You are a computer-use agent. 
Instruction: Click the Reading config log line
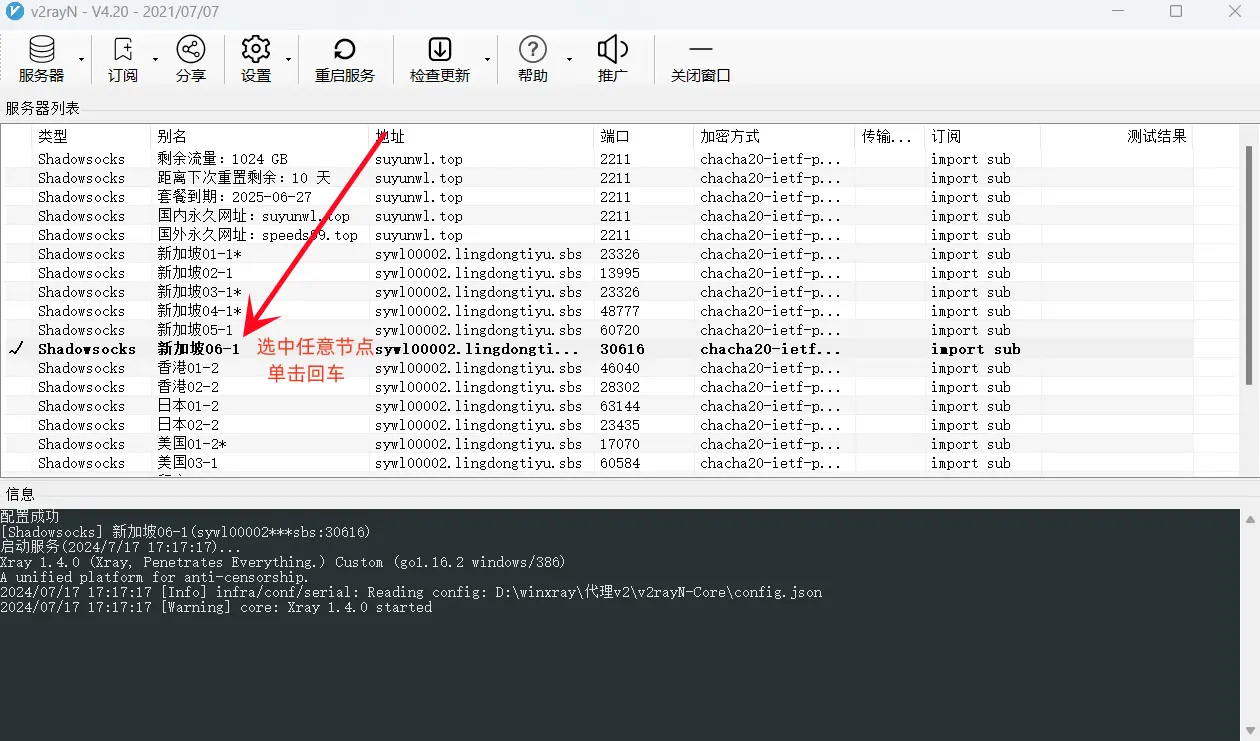[x=411, y=592]
